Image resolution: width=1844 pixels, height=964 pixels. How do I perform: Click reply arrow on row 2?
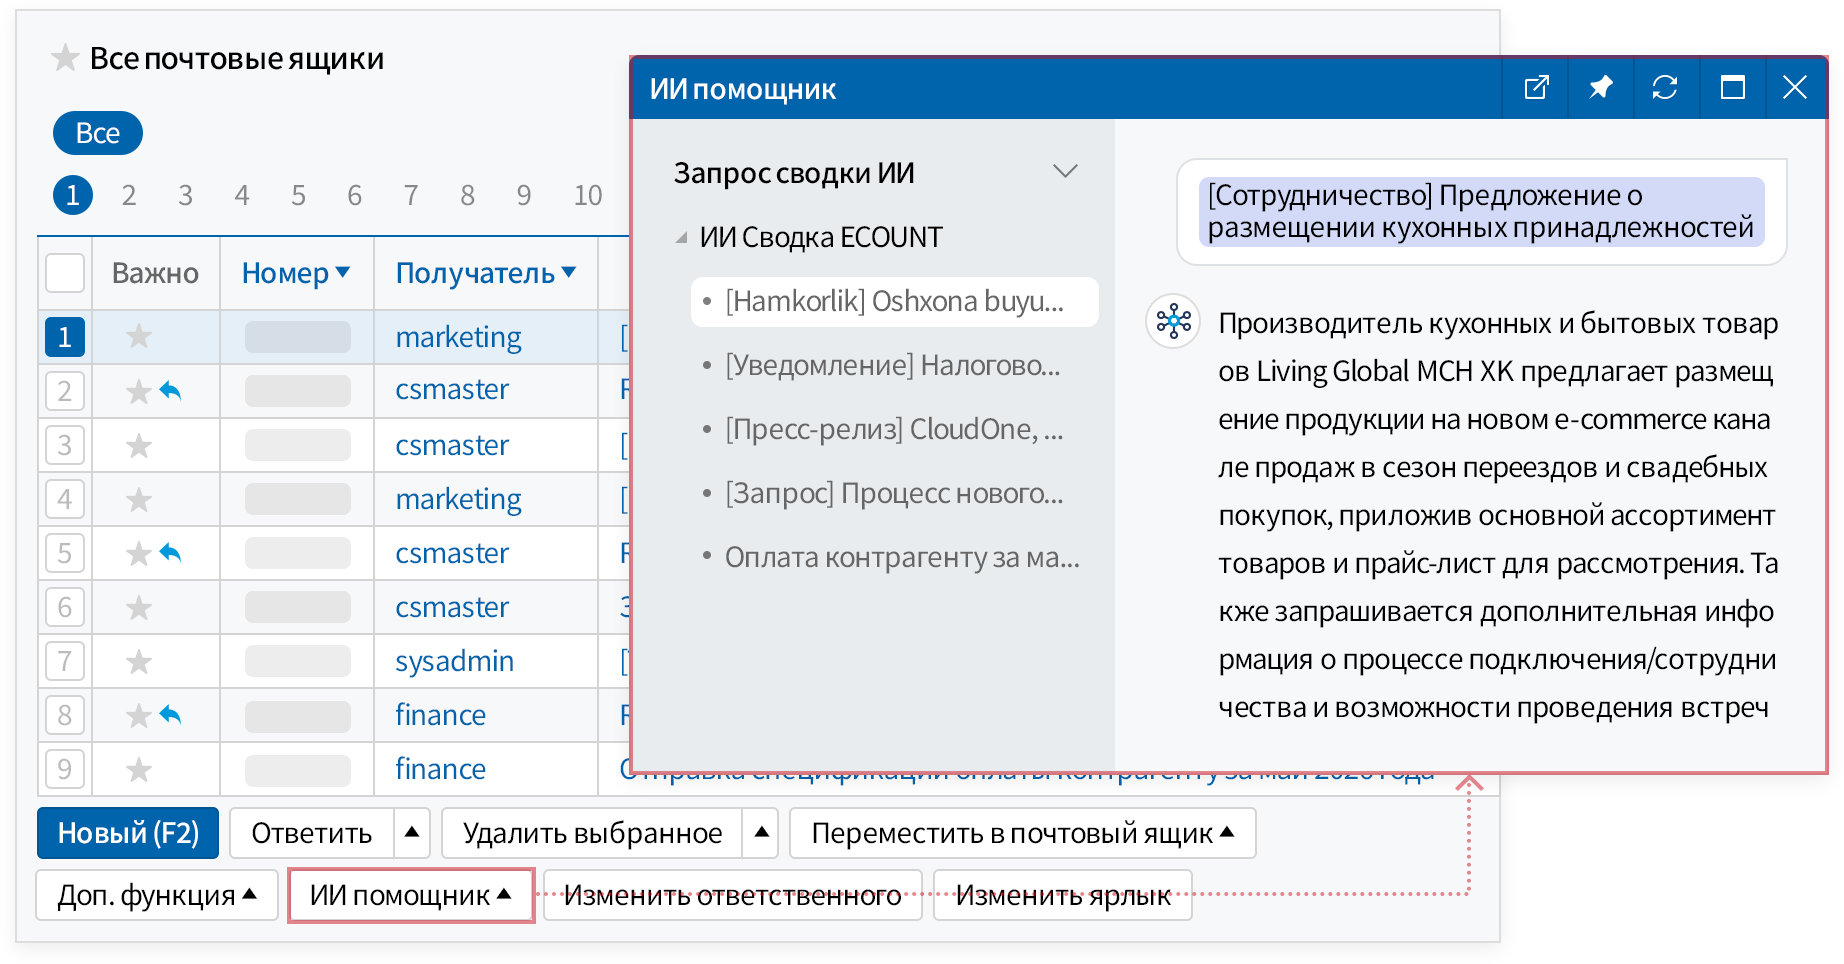[171, 390]
